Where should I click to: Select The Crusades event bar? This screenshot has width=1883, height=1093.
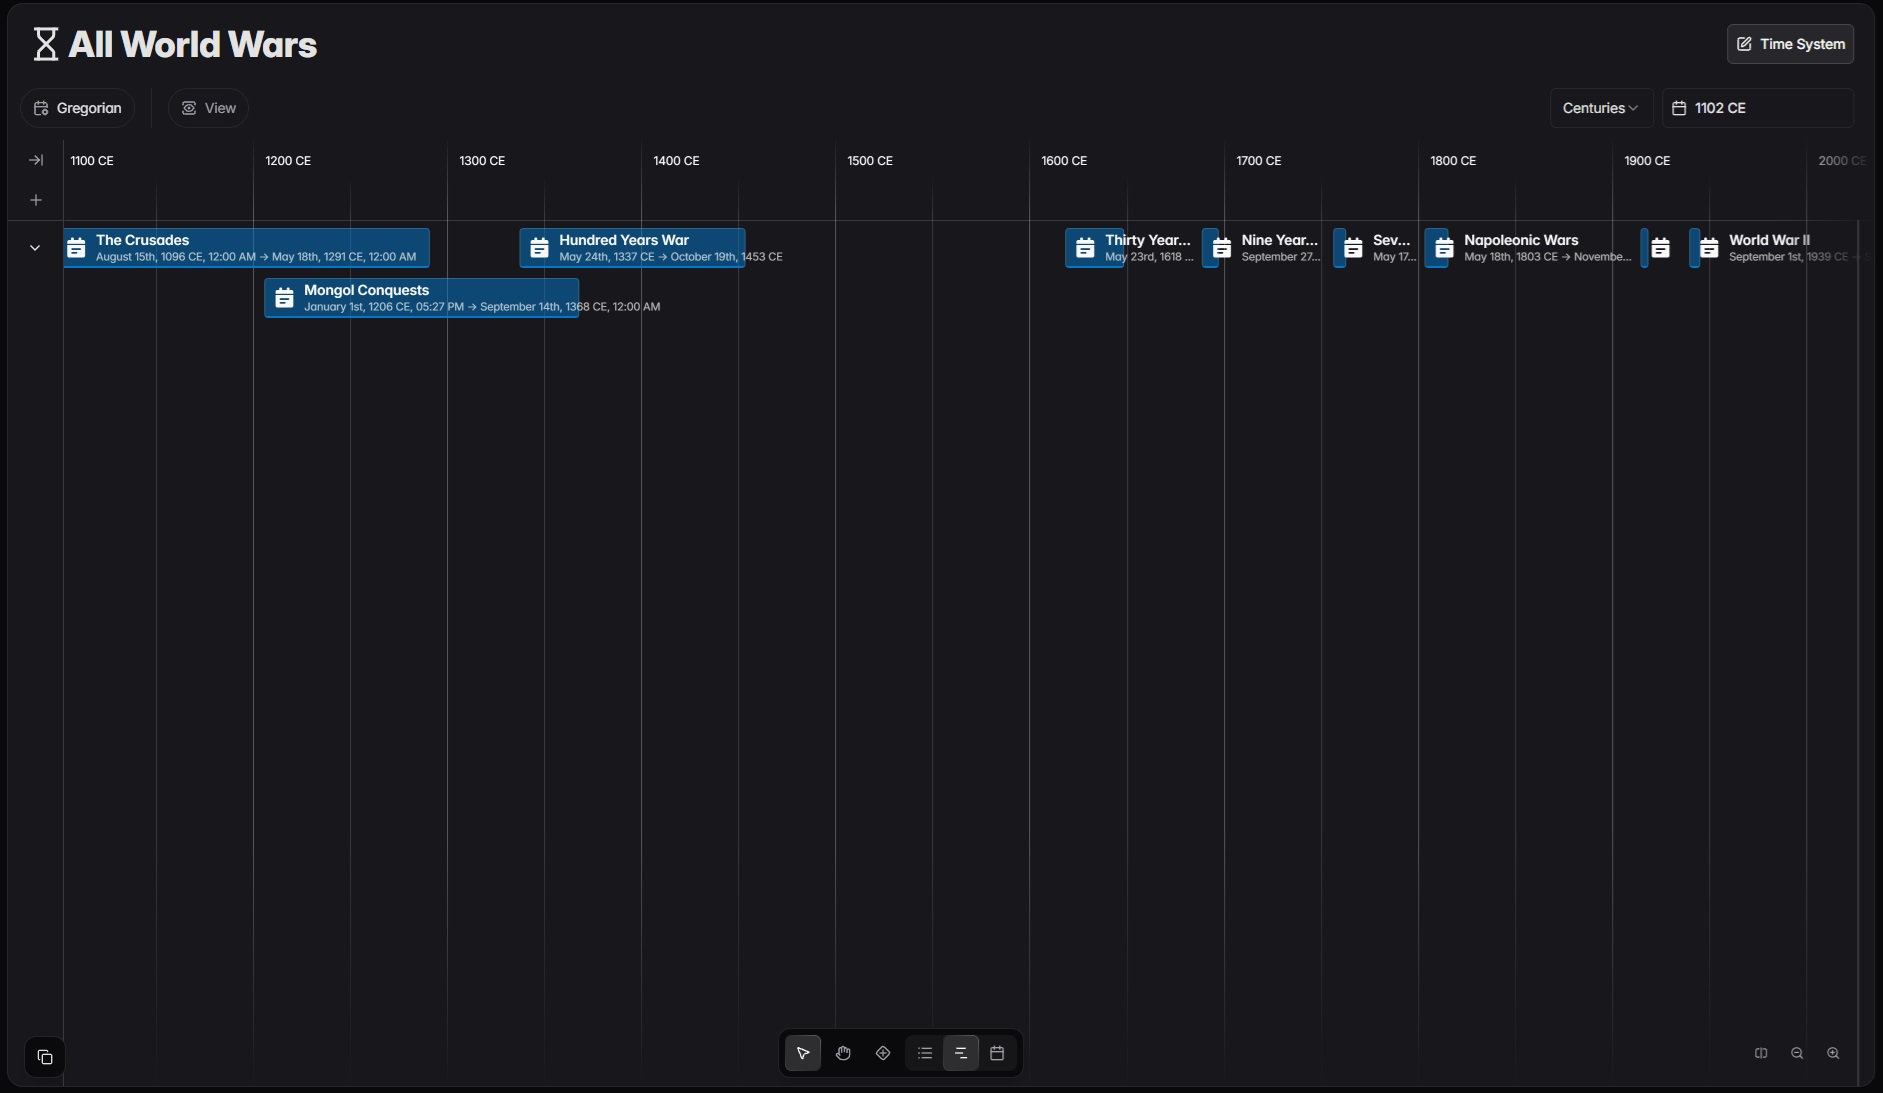point(247,248)
